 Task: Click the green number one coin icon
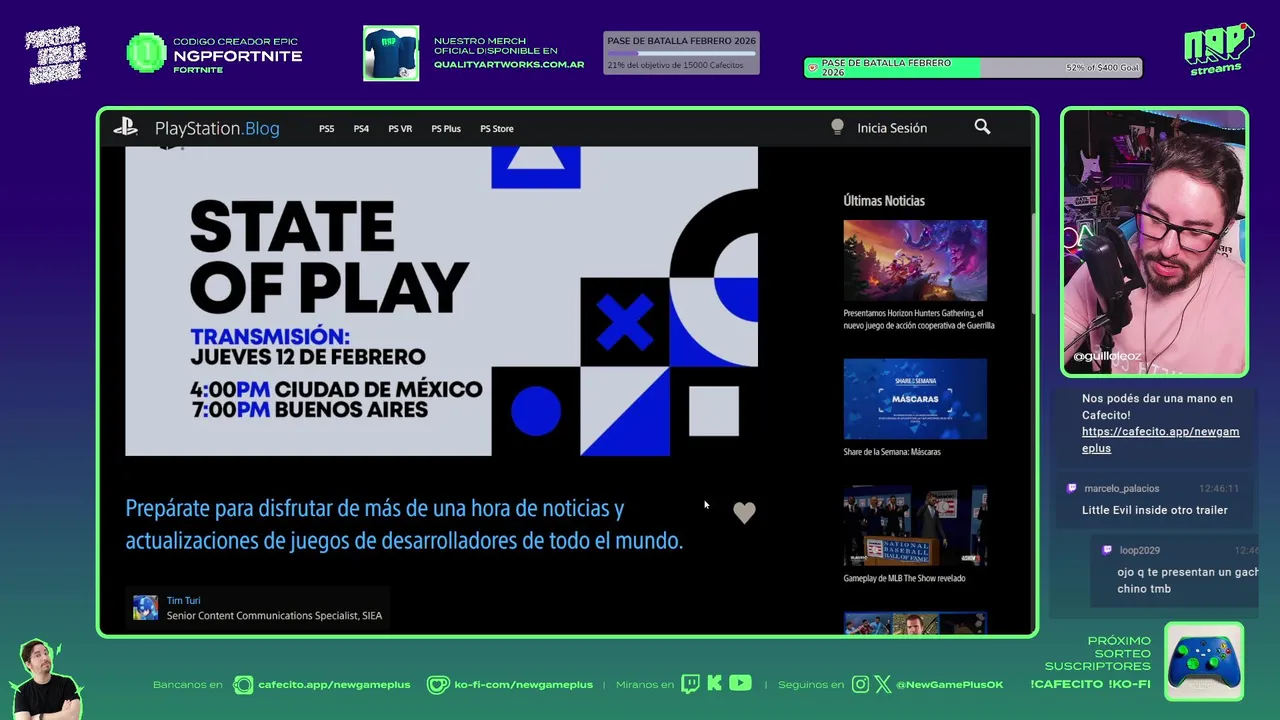[146, 53]
